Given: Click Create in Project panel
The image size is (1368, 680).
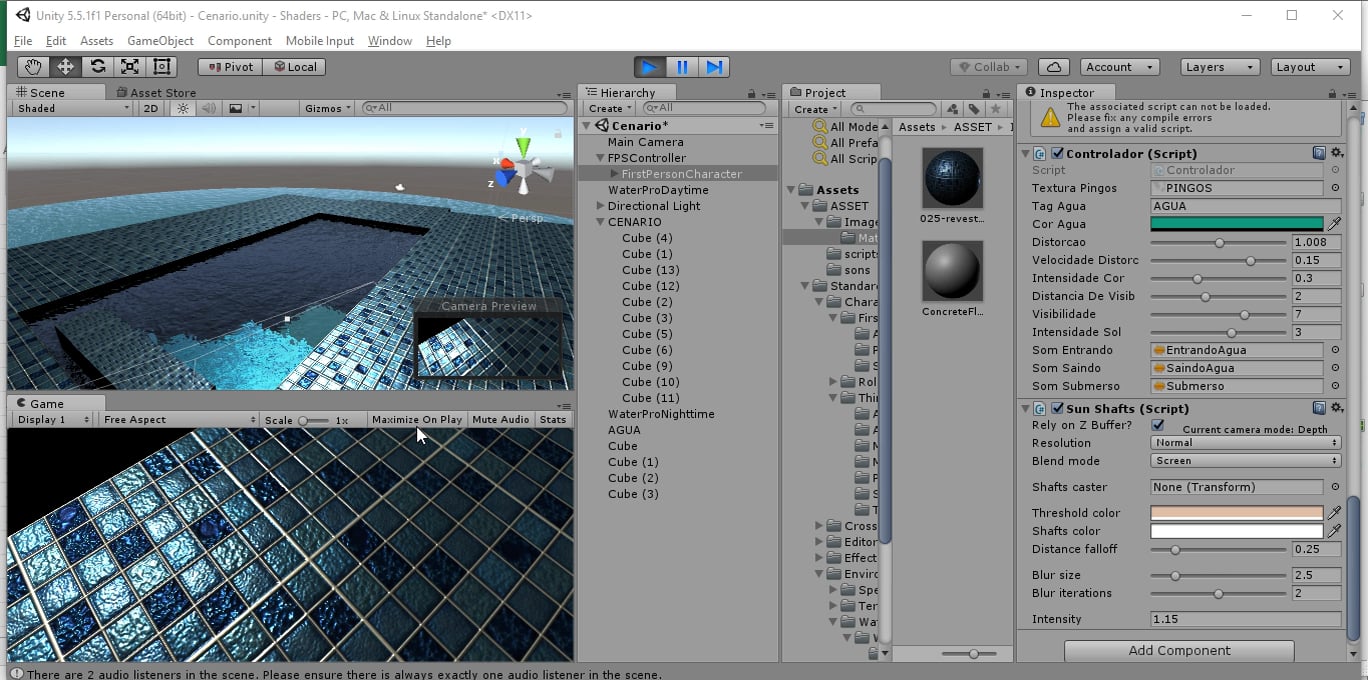Looking at the screenshot, I should (815, 109).
